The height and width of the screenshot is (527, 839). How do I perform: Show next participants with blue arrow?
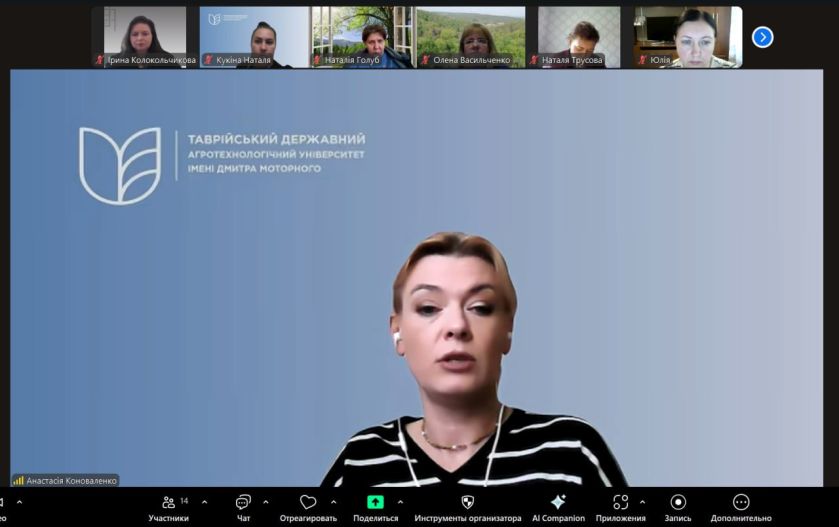point(762,37)
